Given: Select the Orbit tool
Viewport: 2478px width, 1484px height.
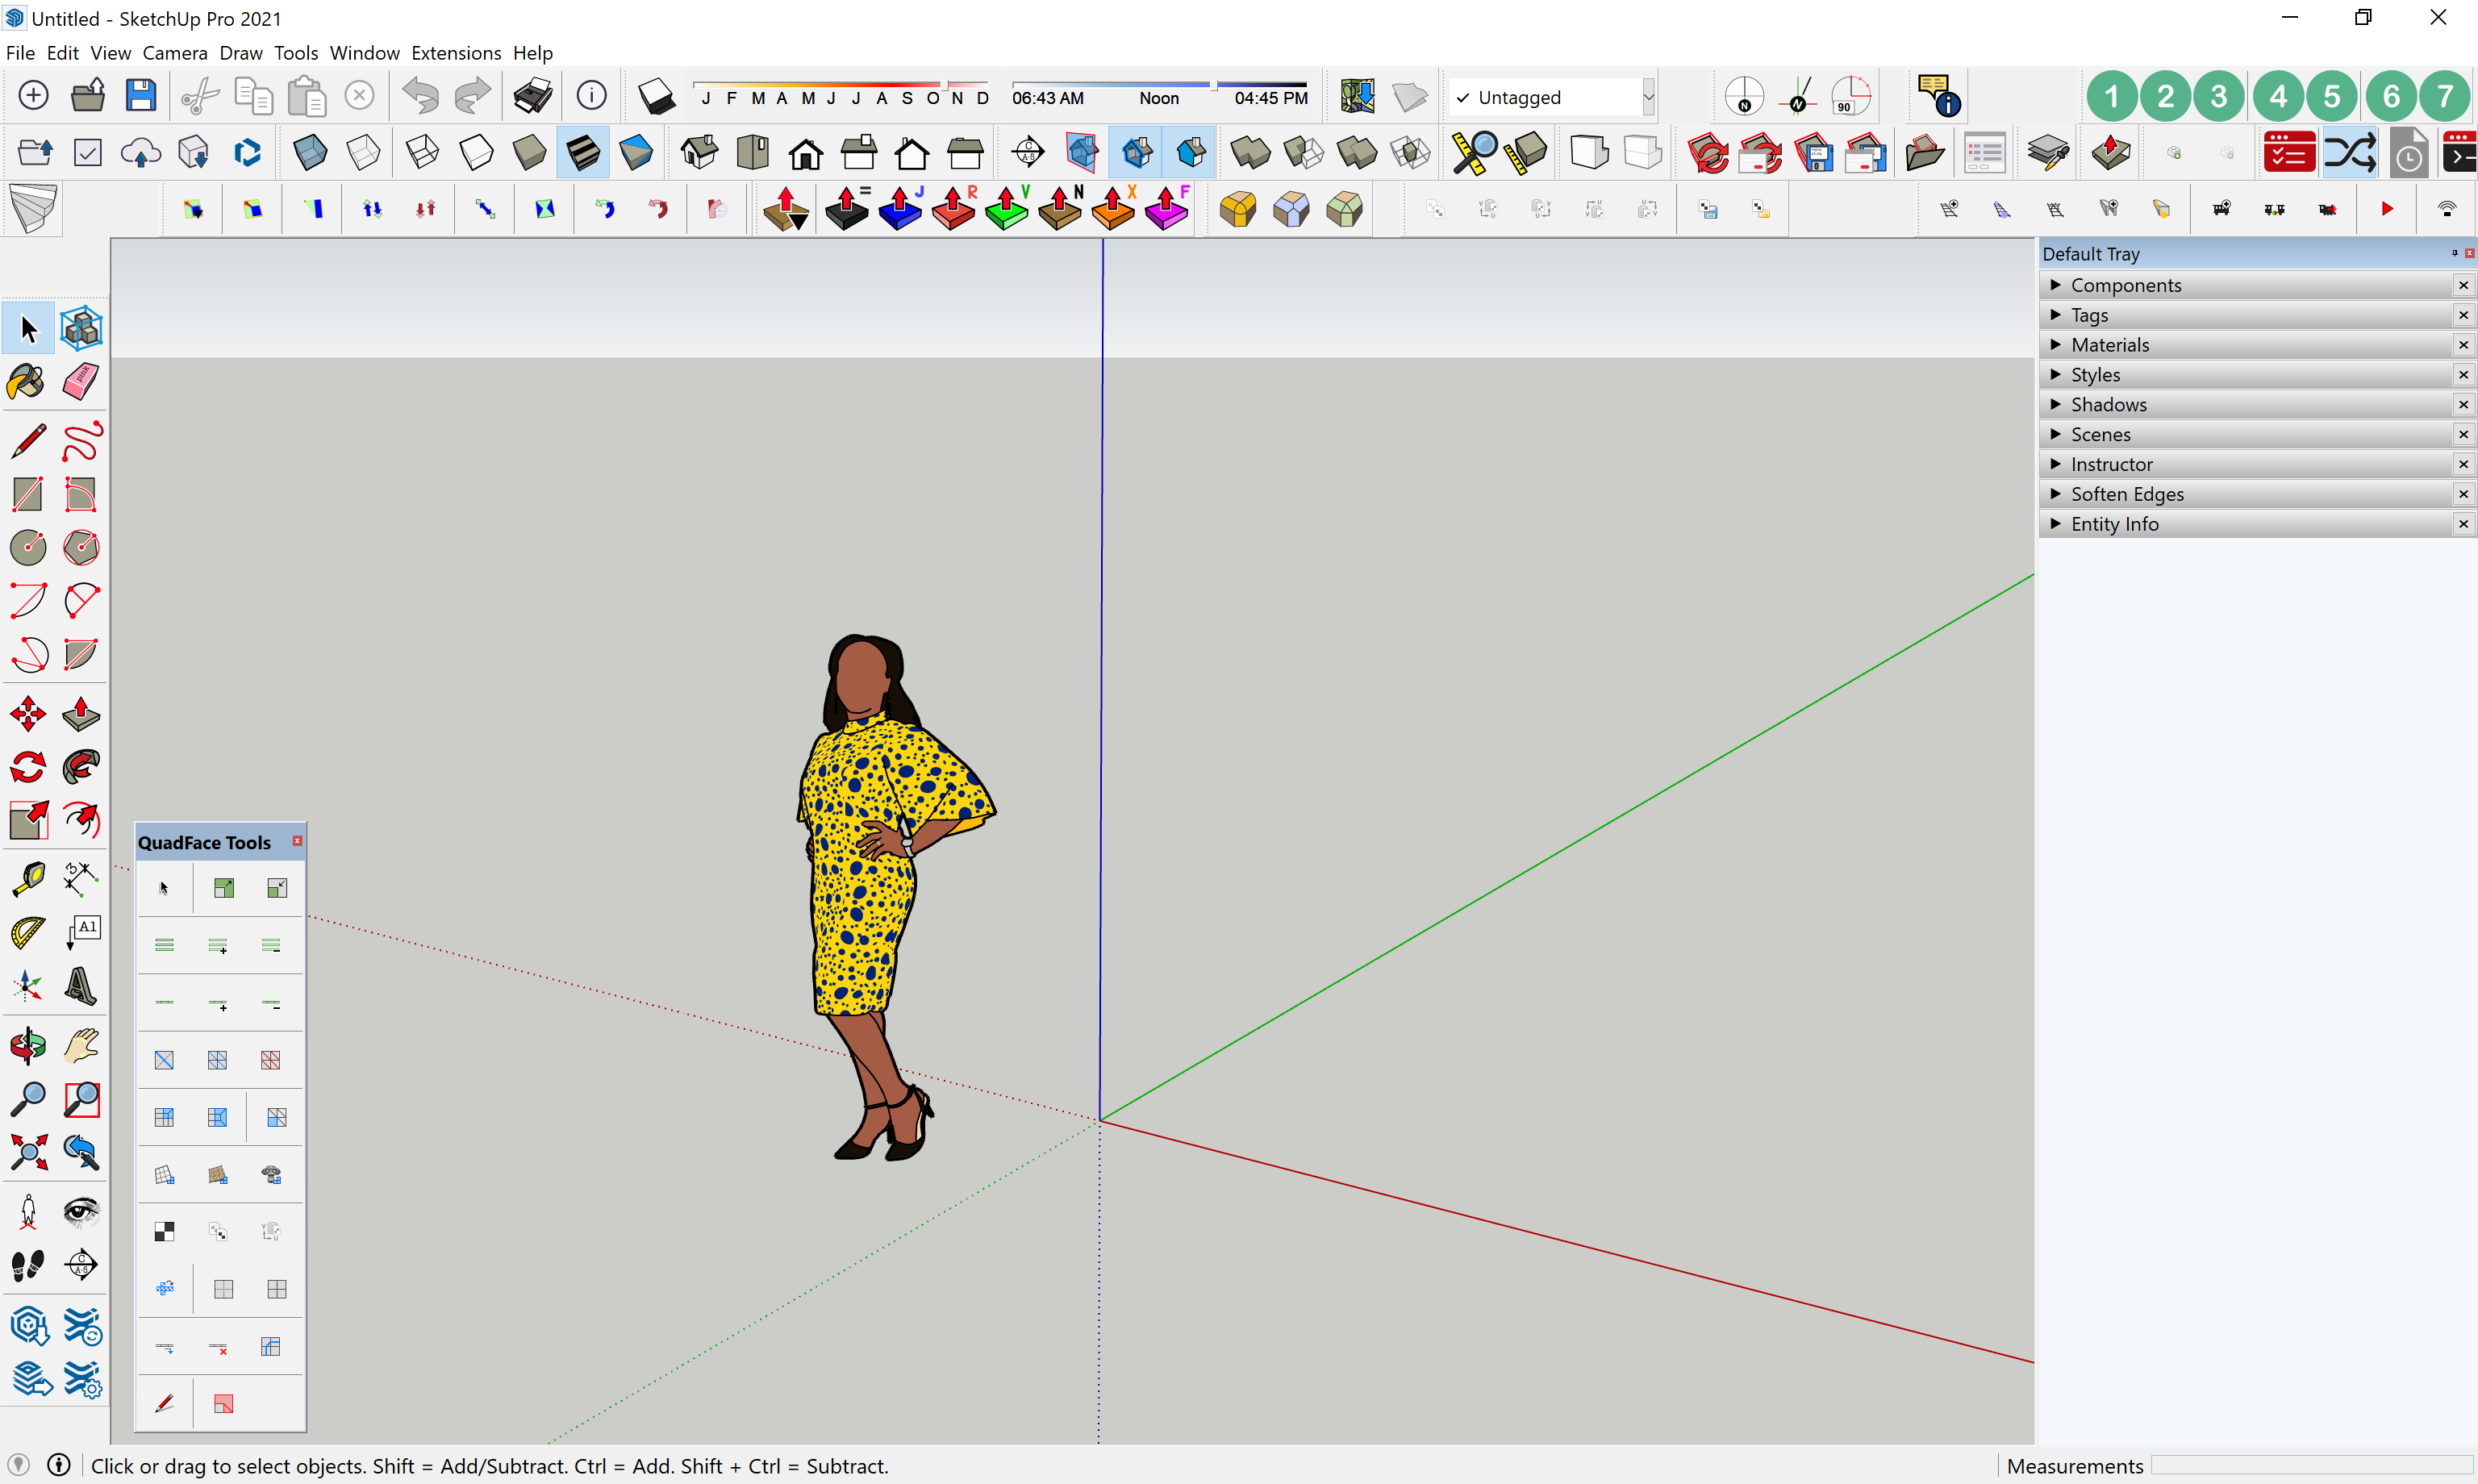Looking at the screenshot, I should click(27, 1046).
